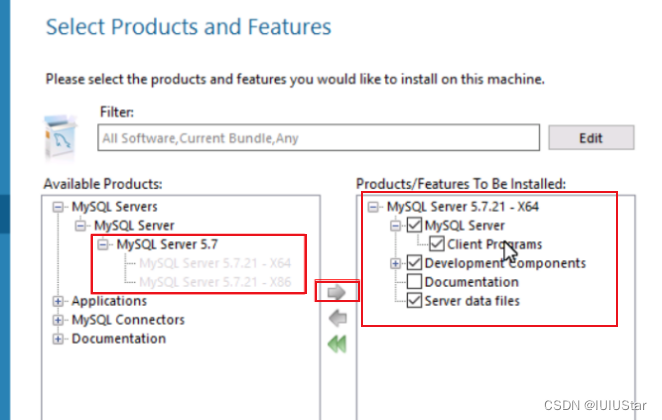Uncheck Development Components checkbox

(x=414, y=263)
